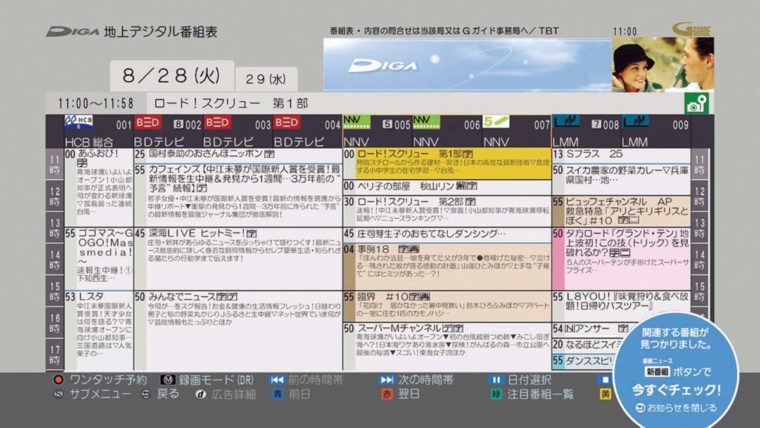Select the ロード!スクリュー 第2部 program
Image resolution: width=760 pixels, height=428 pixels.
click(447, 211)
